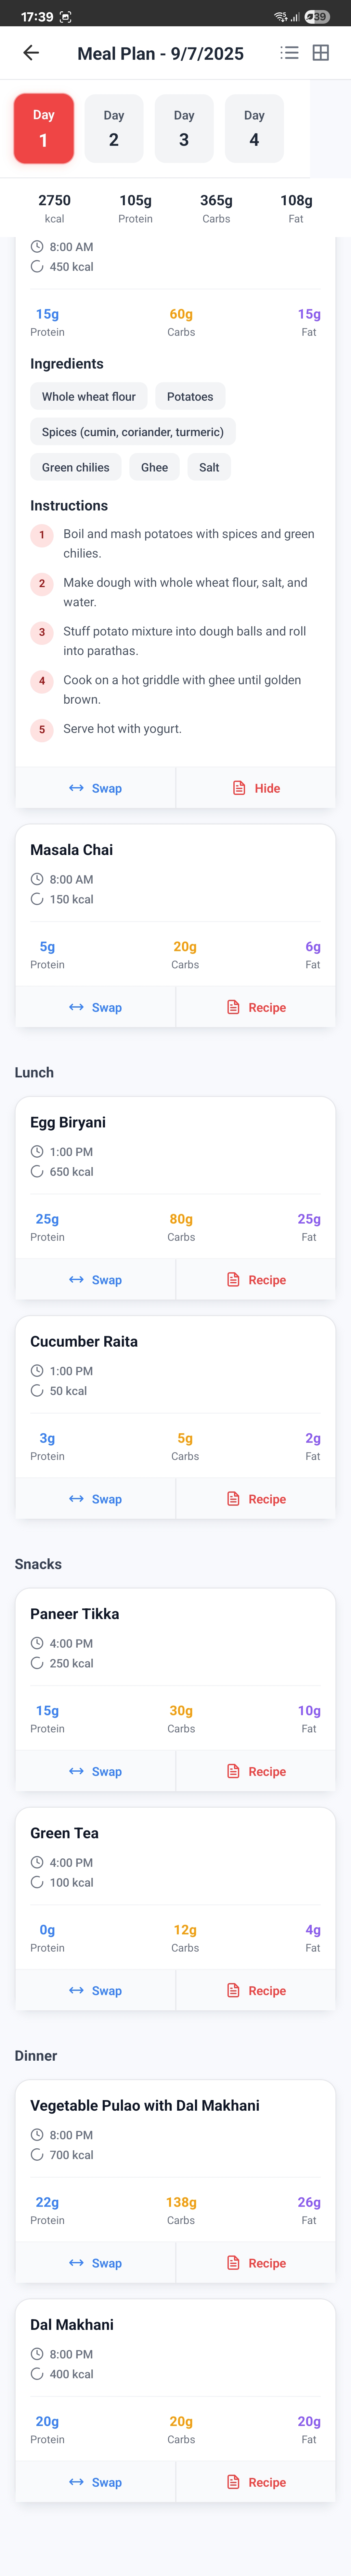This screenshot has width=351, height=2576.
Task: Go back using the arrow icon
Action: pos(31,53)
